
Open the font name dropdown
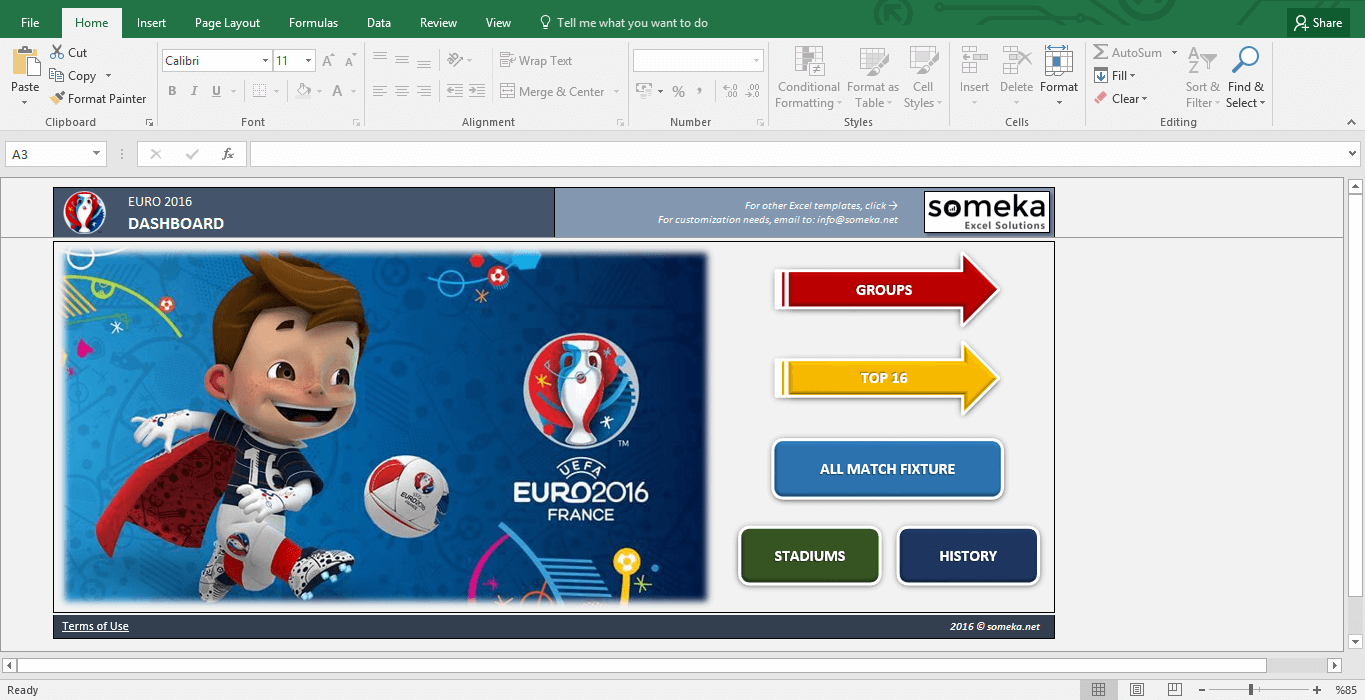(265, 61)
